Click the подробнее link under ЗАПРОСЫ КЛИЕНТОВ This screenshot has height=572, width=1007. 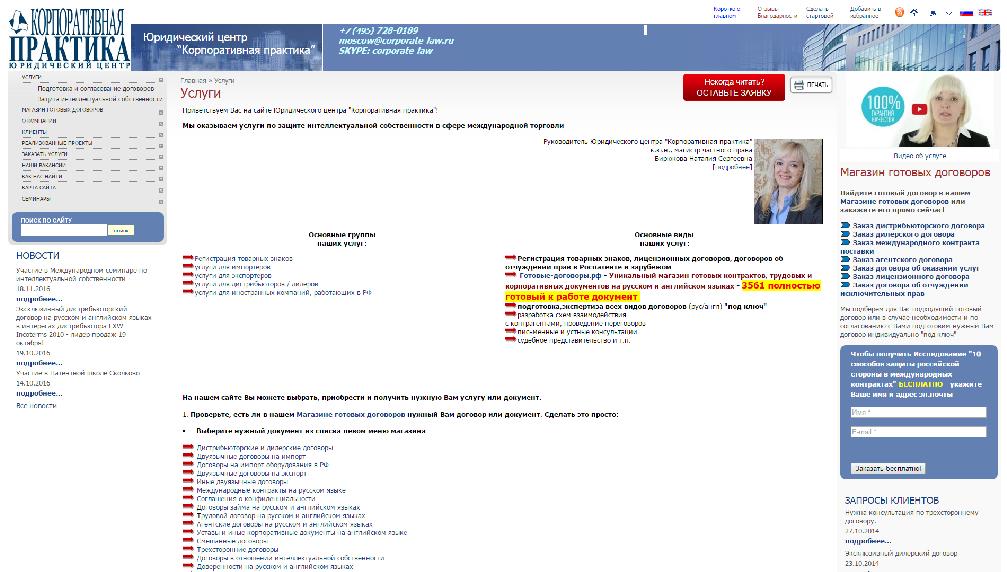pos(868,541)
